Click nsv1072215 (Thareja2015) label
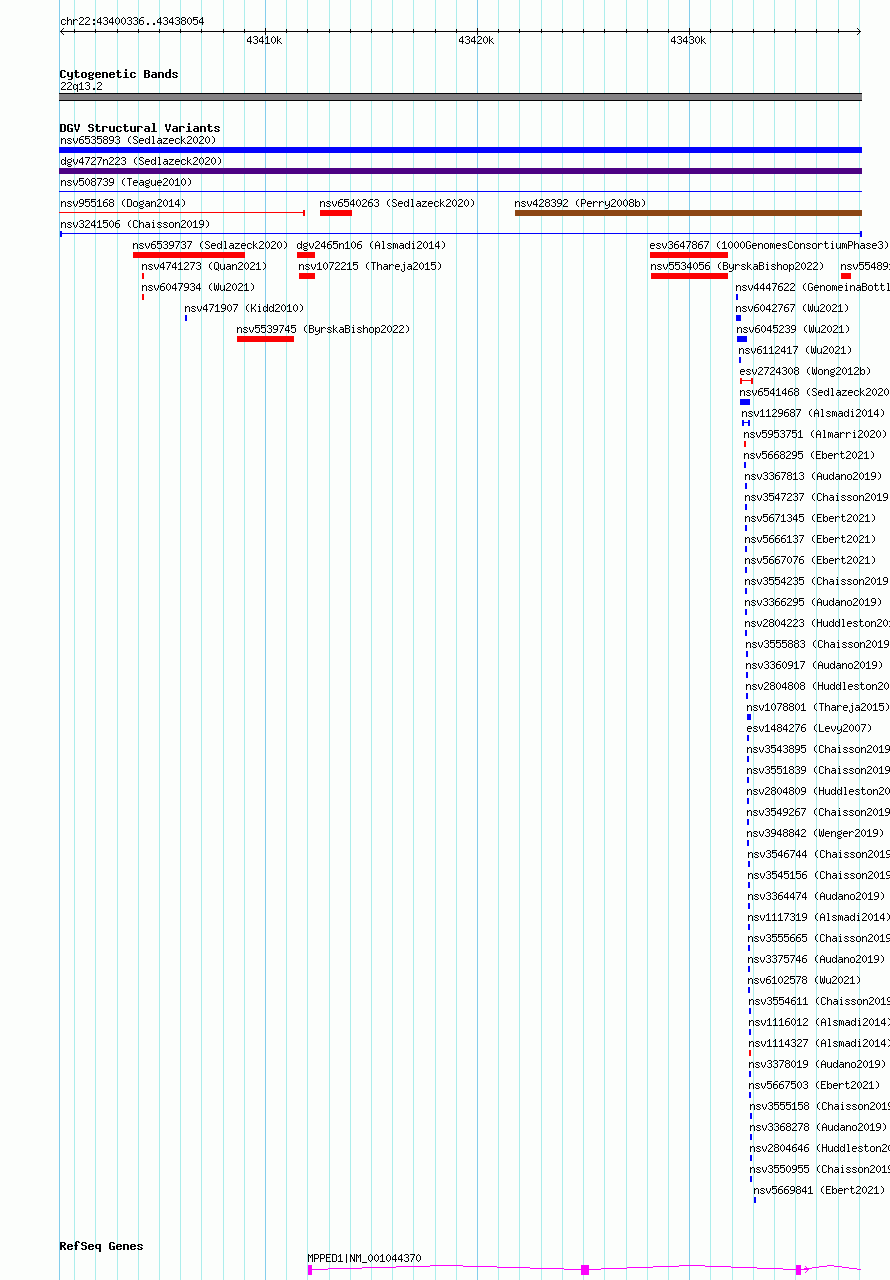 (370, 266)
